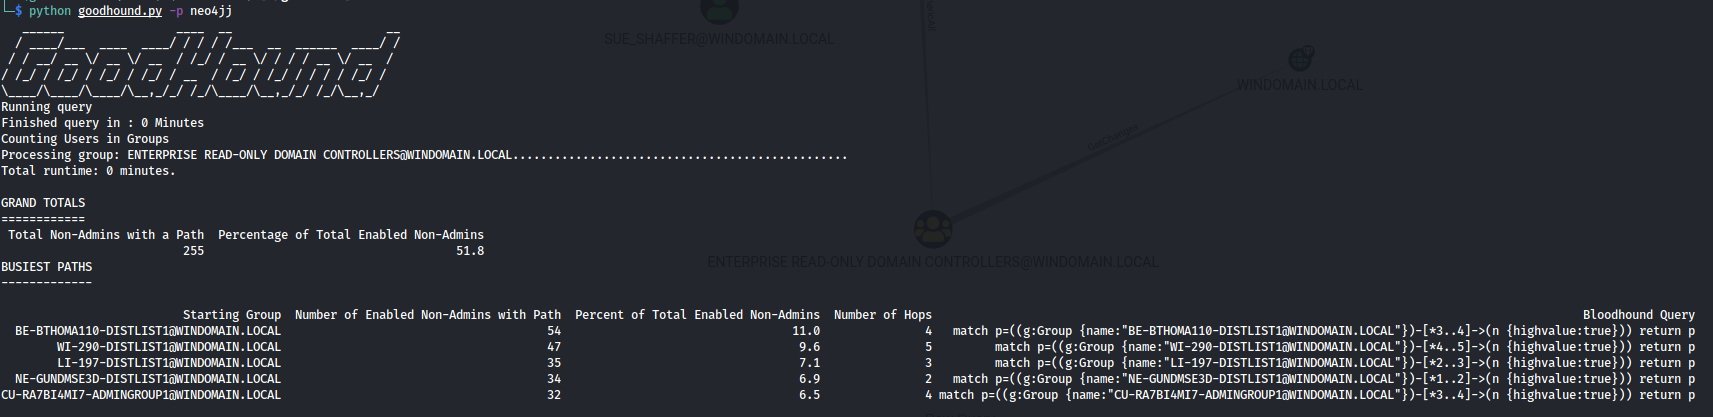Click the 'Total Non-Admins with a Path' header
Image resolution: width=1713 pixels, height=417 pixels.
(x=106, y=235)
